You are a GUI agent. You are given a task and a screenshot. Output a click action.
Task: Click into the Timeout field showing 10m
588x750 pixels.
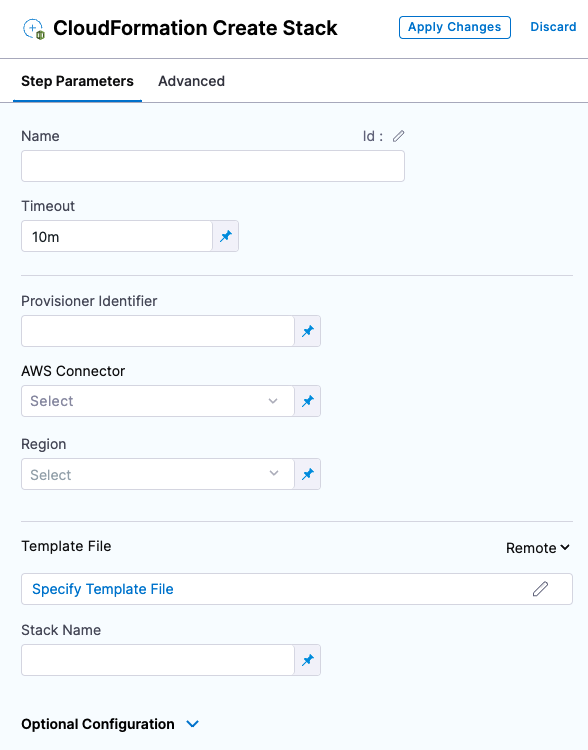(x=117, y=236)
